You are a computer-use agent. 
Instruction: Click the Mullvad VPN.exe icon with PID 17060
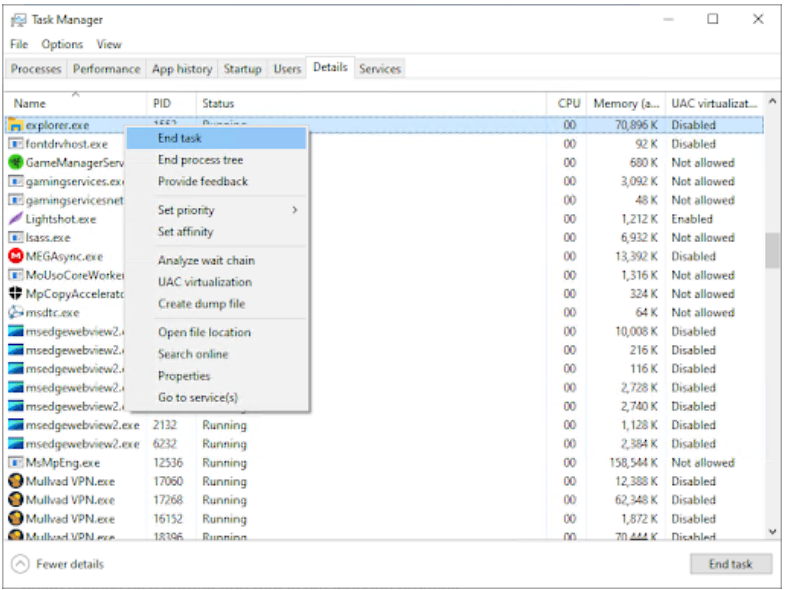tap(16, 482)
